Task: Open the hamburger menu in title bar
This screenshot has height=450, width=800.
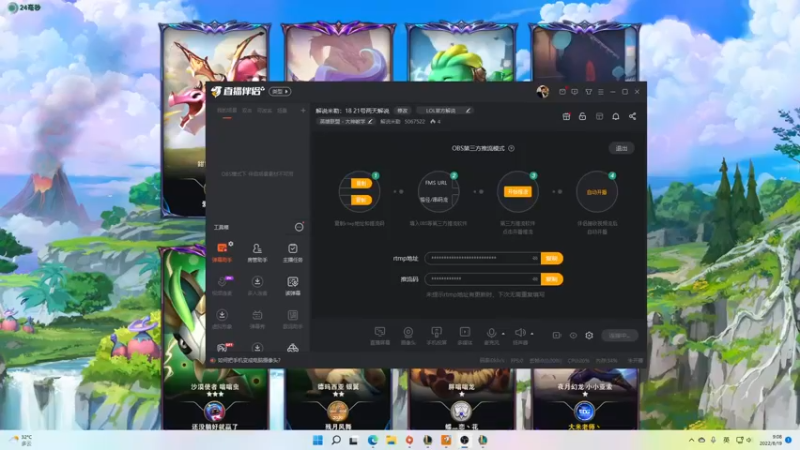Action: pyautogui.click(x=601, y=92)
